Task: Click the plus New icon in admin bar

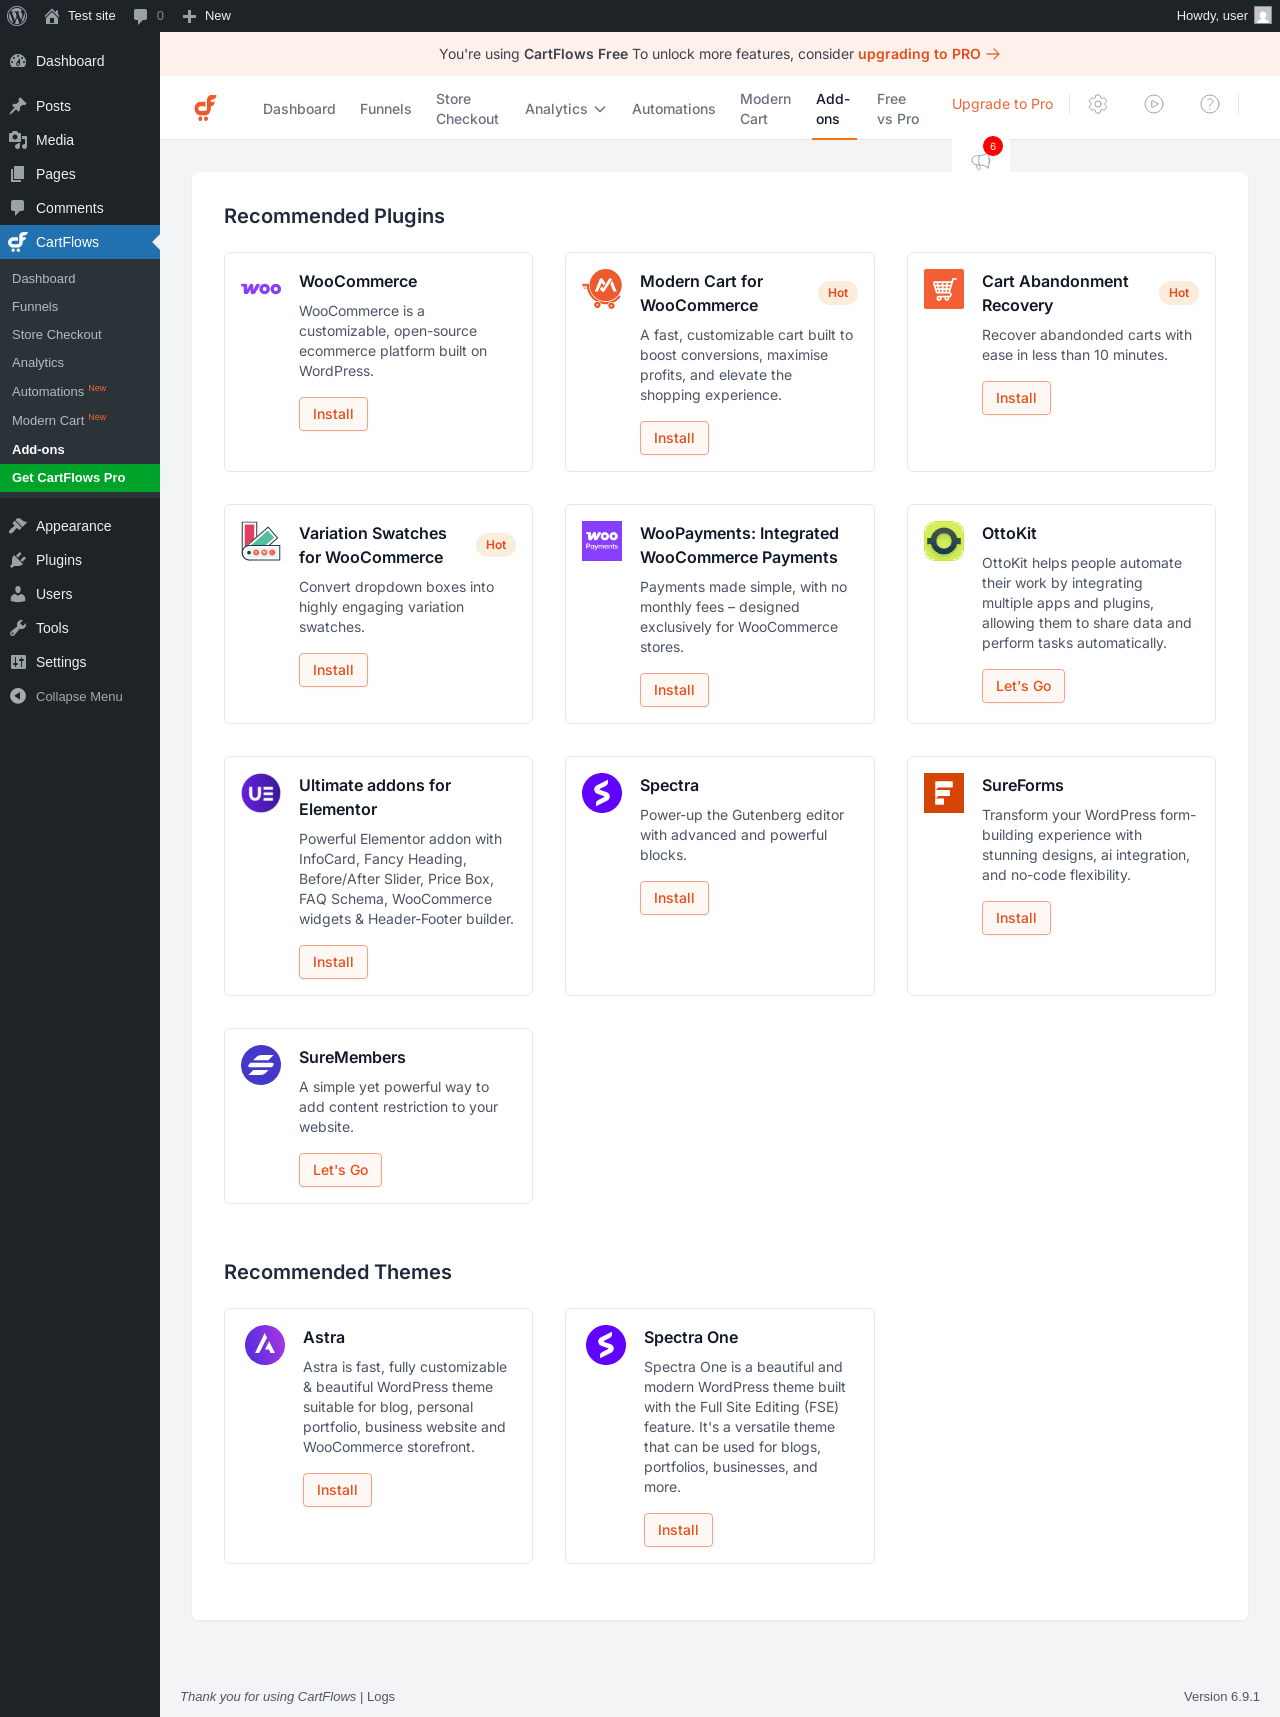Action: coord(189,16)
